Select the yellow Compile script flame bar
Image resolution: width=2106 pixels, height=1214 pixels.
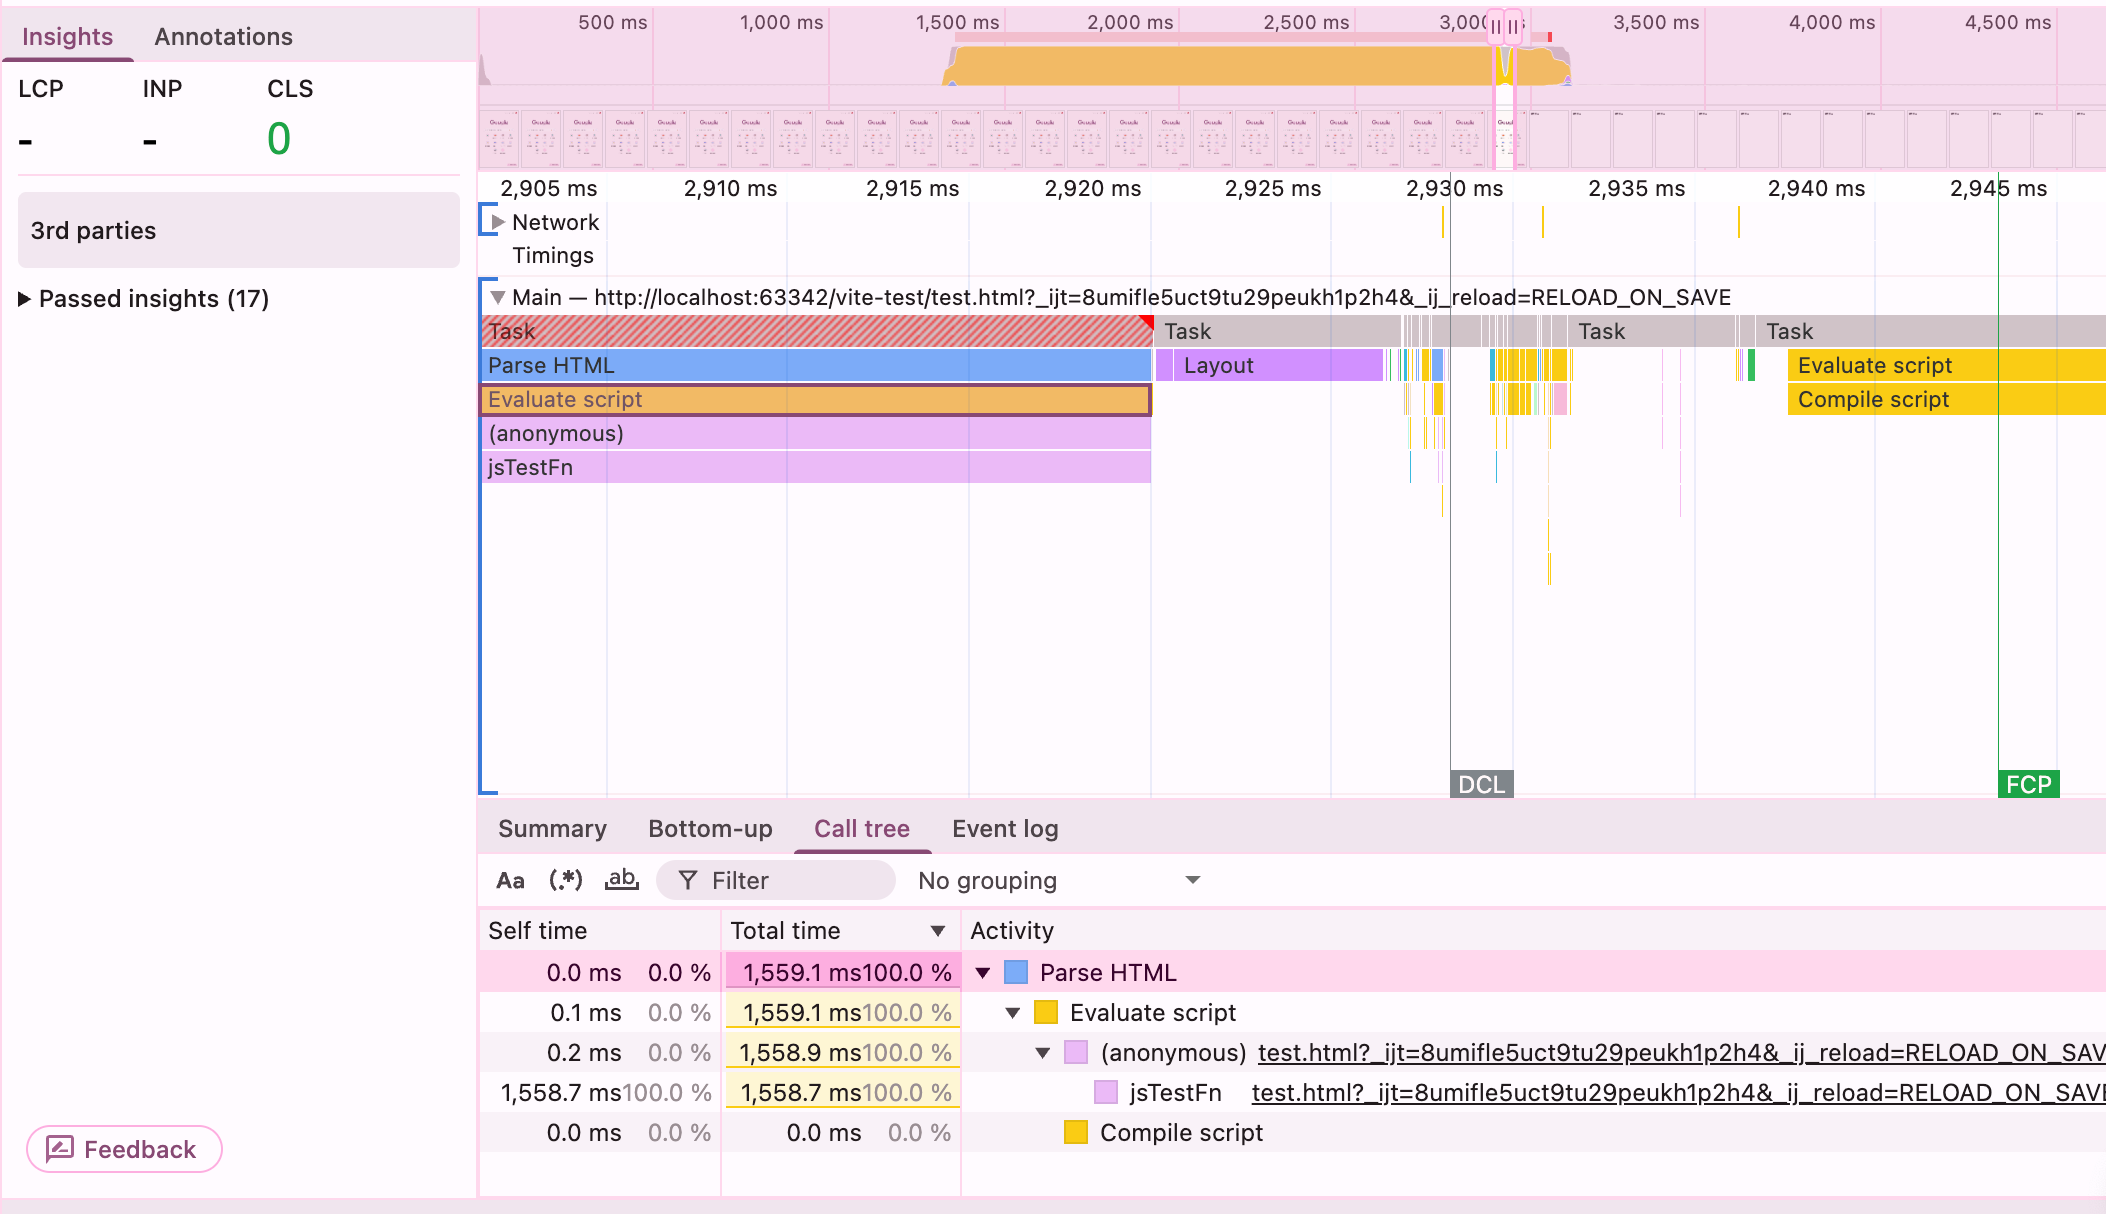(1946, 399)
